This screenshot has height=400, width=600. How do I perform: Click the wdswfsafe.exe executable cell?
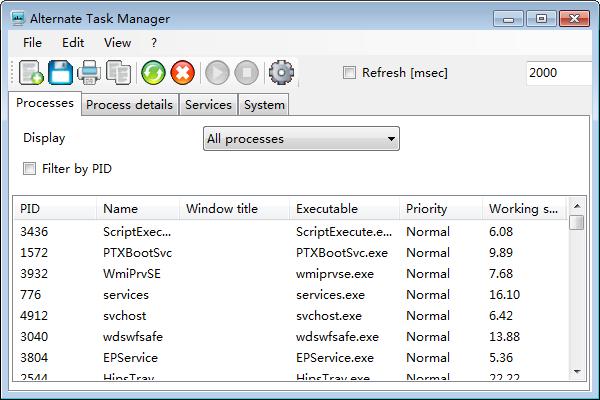pyautogui.click(x=337, y=337)
